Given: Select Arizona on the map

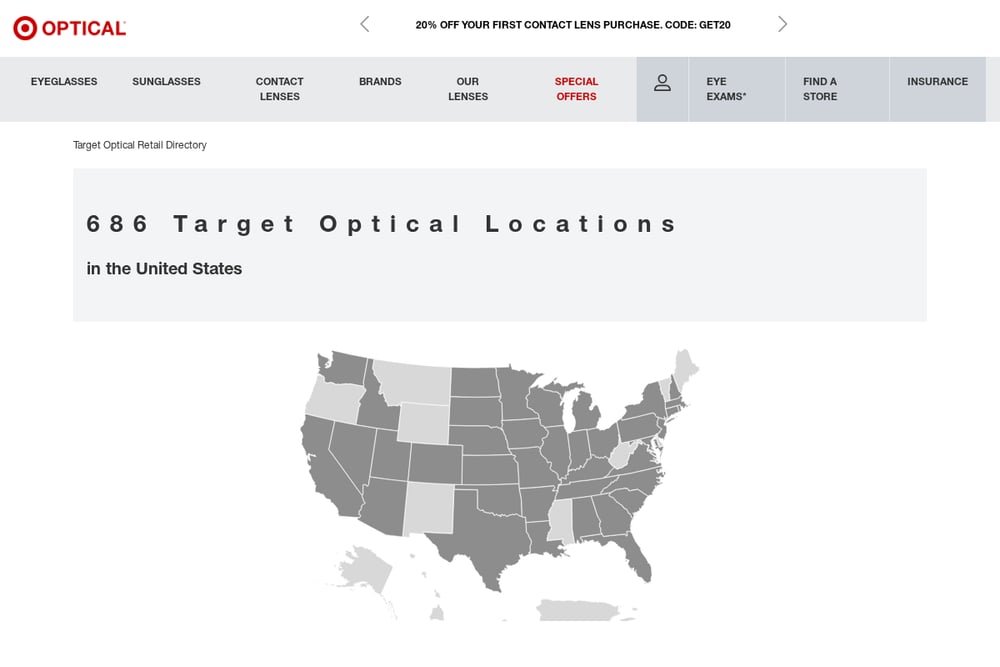Looking at the screenshot, I should point(385,507).
